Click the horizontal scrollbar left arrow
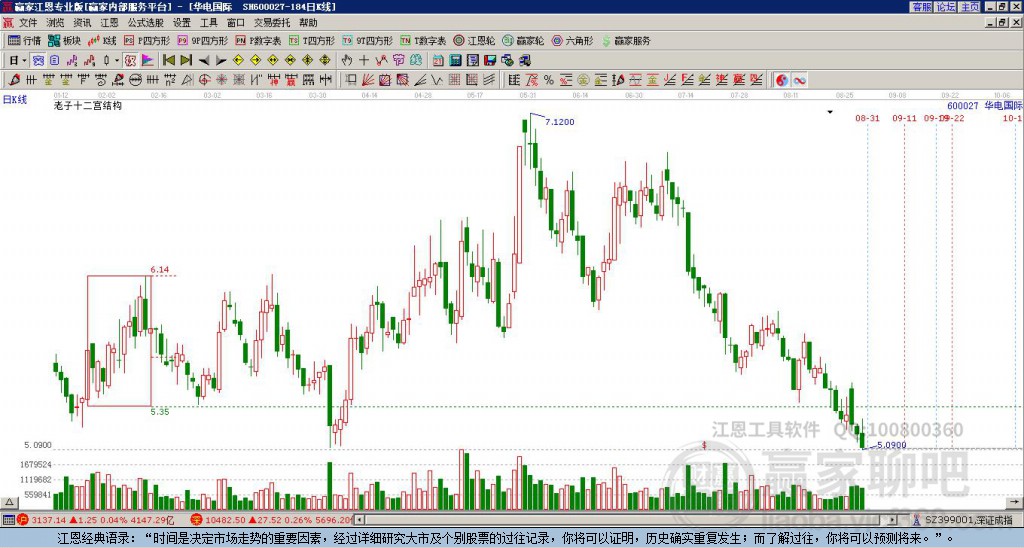 (360, 520)
